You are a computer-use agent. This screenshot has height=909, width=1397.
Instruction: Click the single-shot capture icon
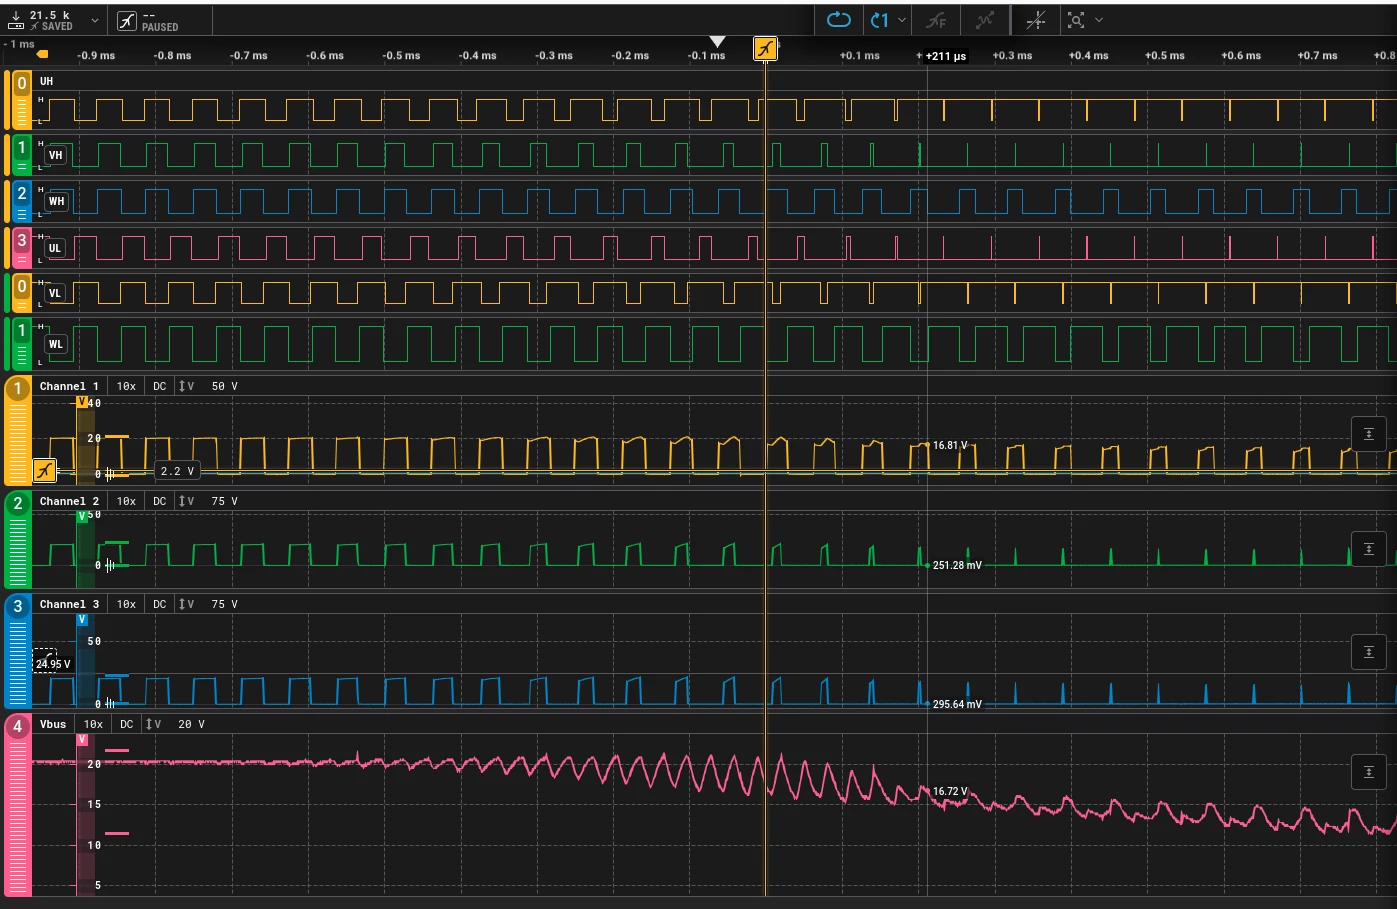(x=880, y=20)
